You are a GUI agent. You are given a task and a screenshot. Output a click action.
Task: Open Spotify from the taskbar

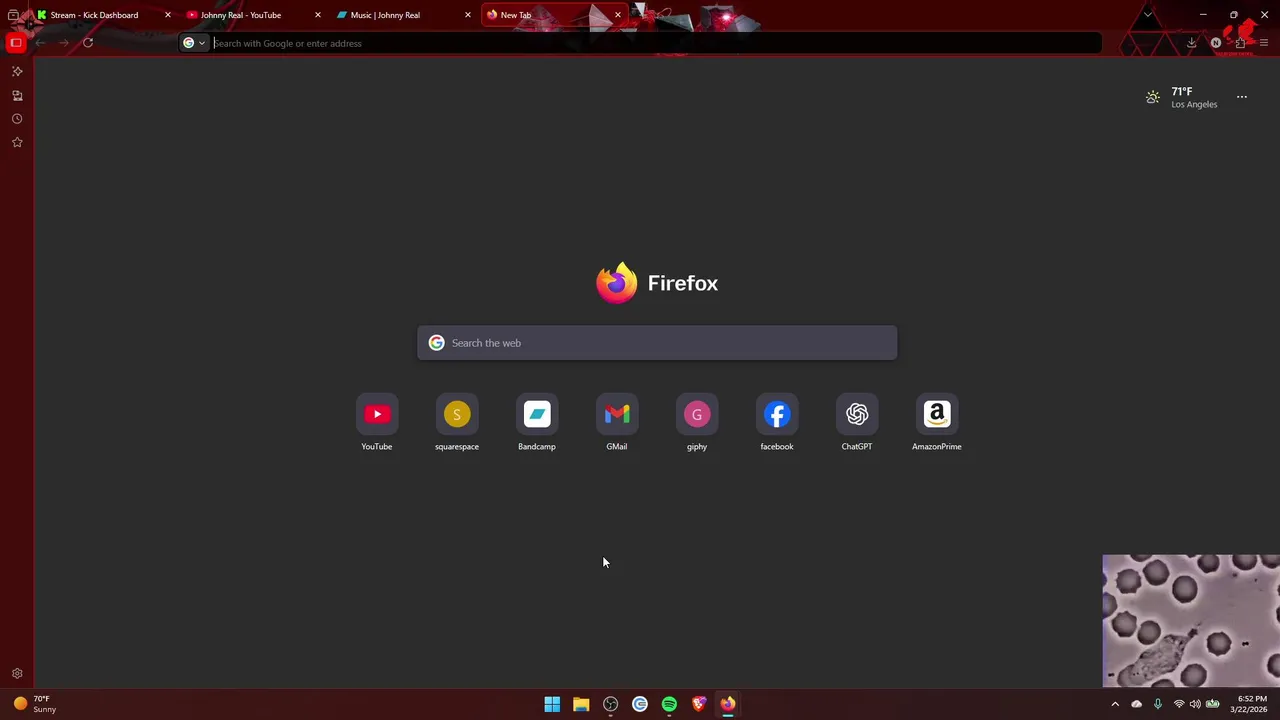(x=669, y=704)
